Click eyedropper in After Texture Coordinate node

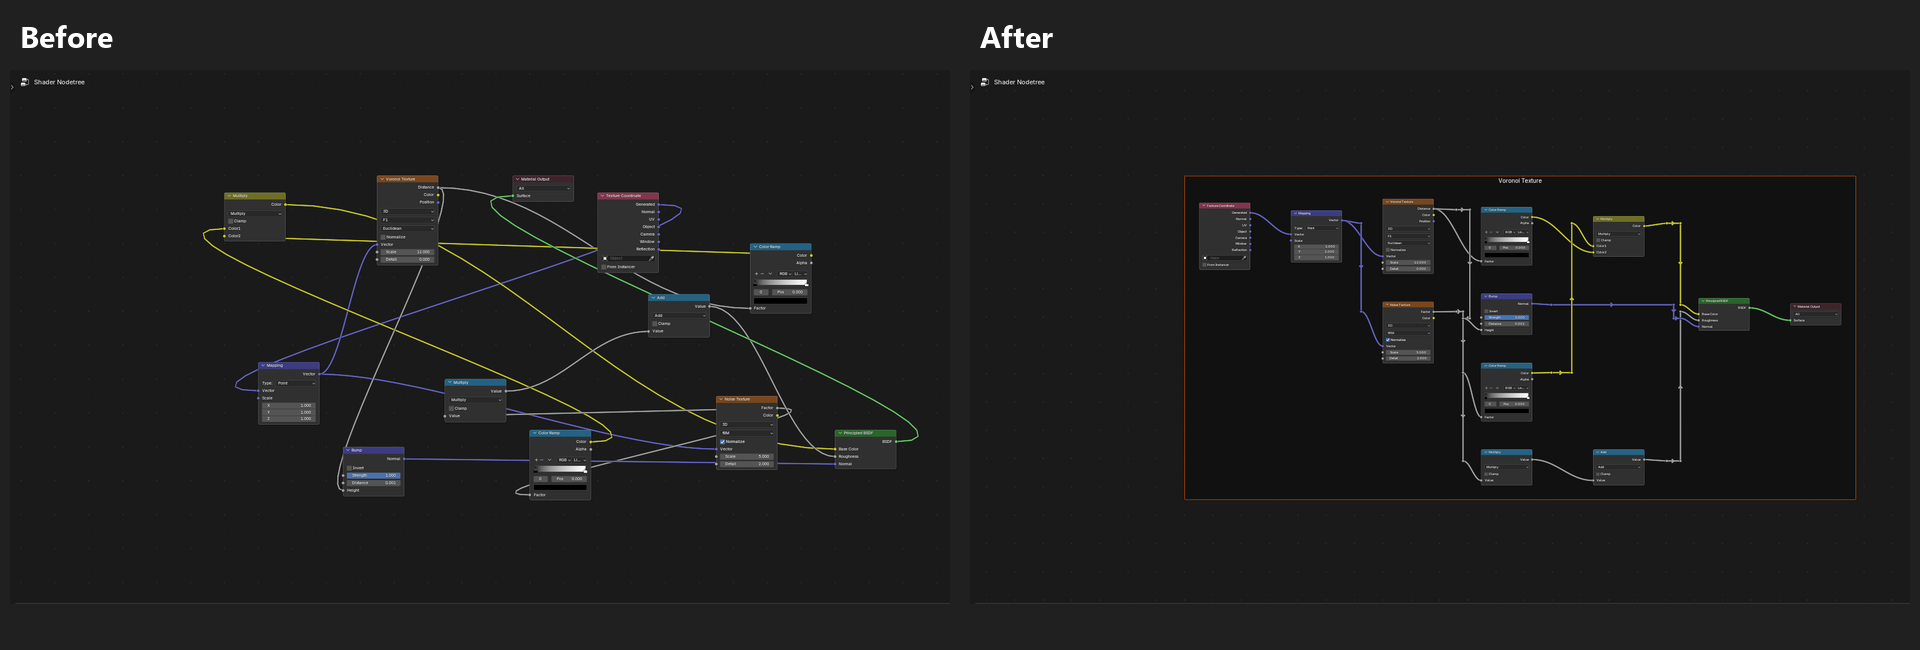click(x=1244, y=258)
